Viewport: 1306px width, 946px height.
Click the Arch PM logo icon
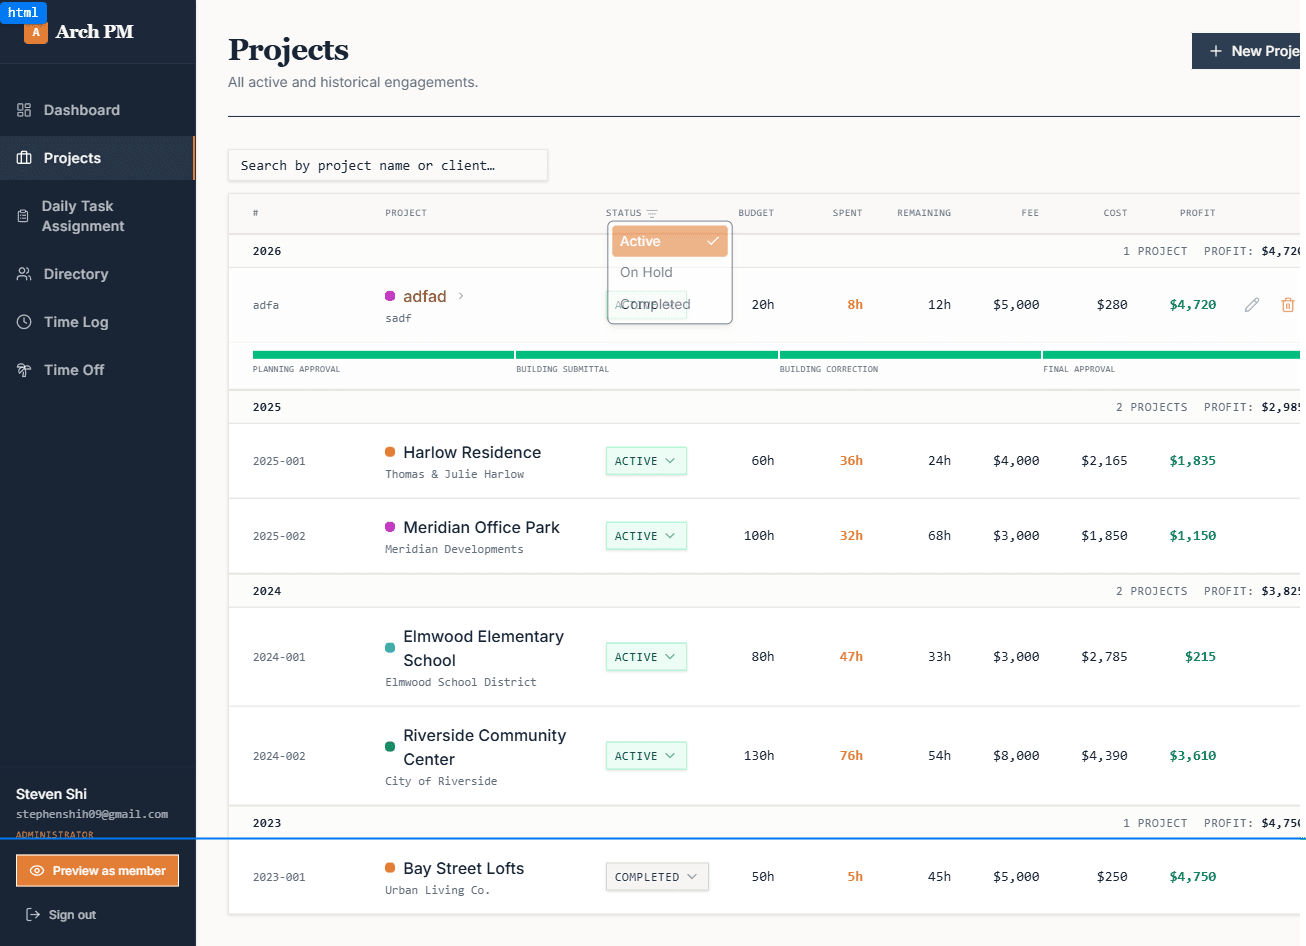point(36,32)
